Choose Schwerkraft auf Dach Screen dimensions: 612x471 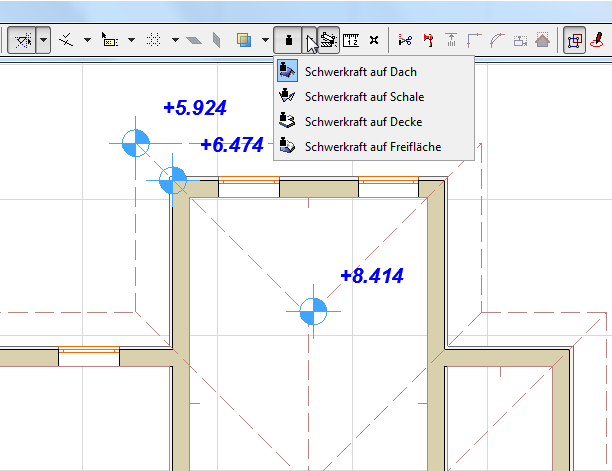click(x=374, y=71)
